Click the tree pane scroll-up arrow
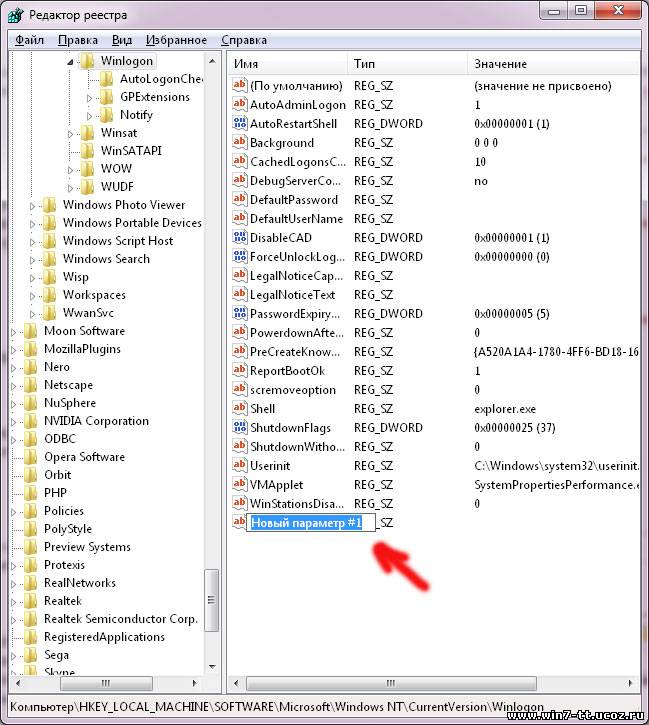This screenshot has height=725, width=649. (212, 61)
